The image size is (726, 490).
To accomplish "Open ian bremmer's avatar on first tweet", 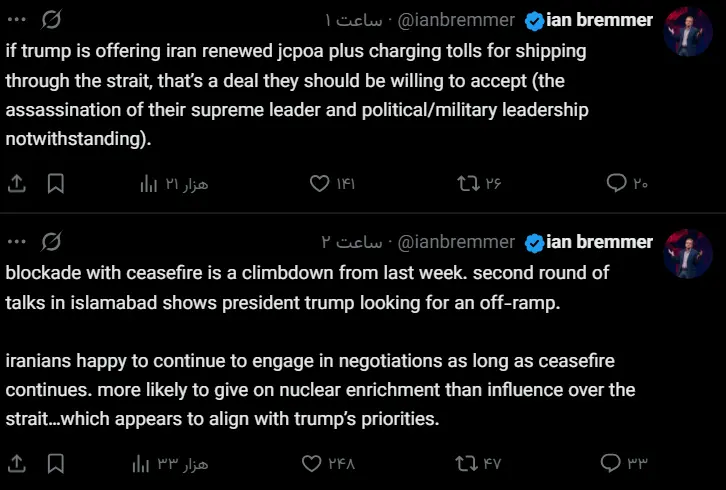I will click(x=688, y=31).
